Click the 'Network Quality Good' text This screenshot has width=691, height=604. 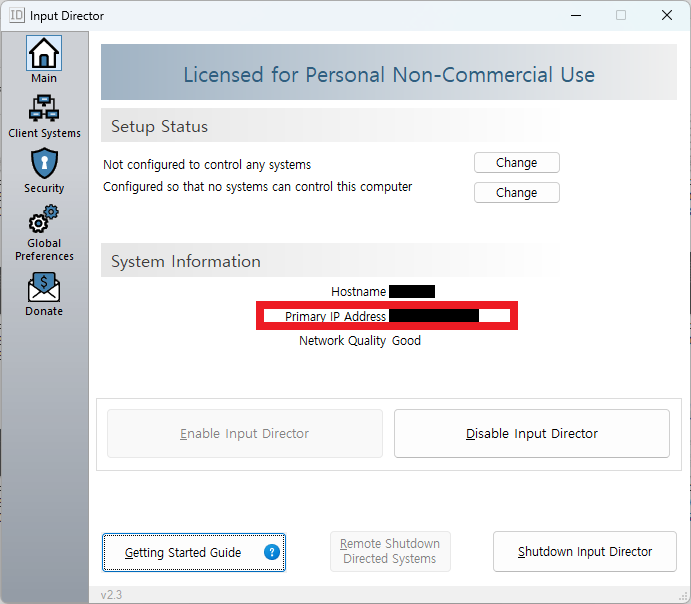click(x=360, y=341)
